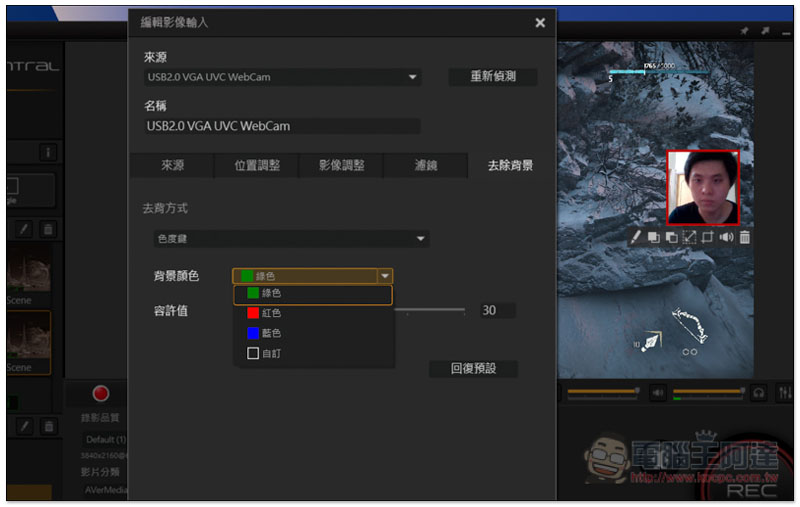The image size is (800, 507).
Task: Select the upper Scene thumbnail
Action: point(29,269)
